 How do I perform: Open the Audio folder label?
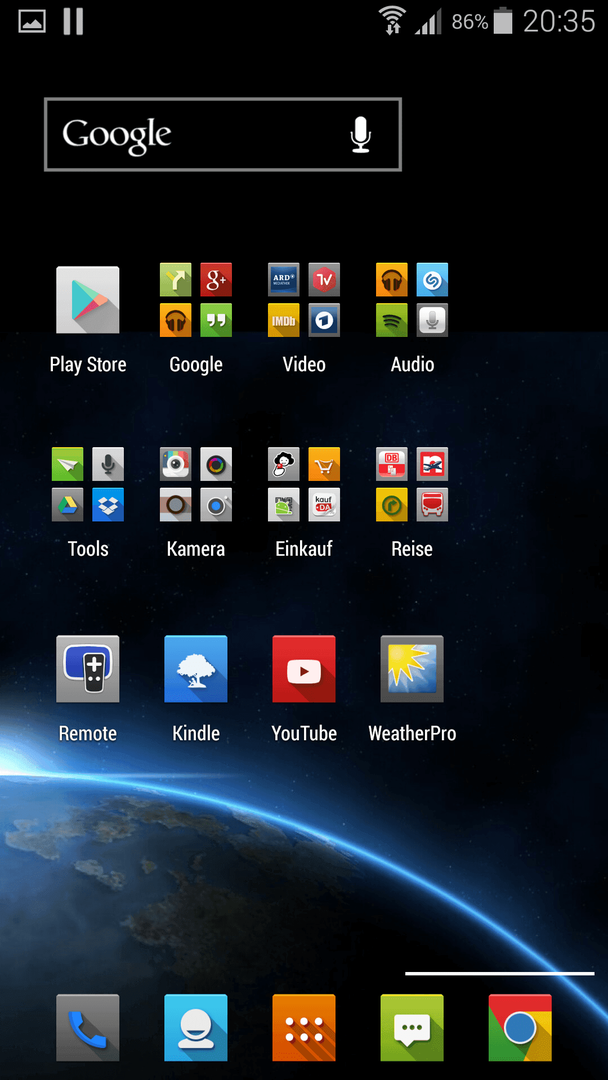coord(412,364)
